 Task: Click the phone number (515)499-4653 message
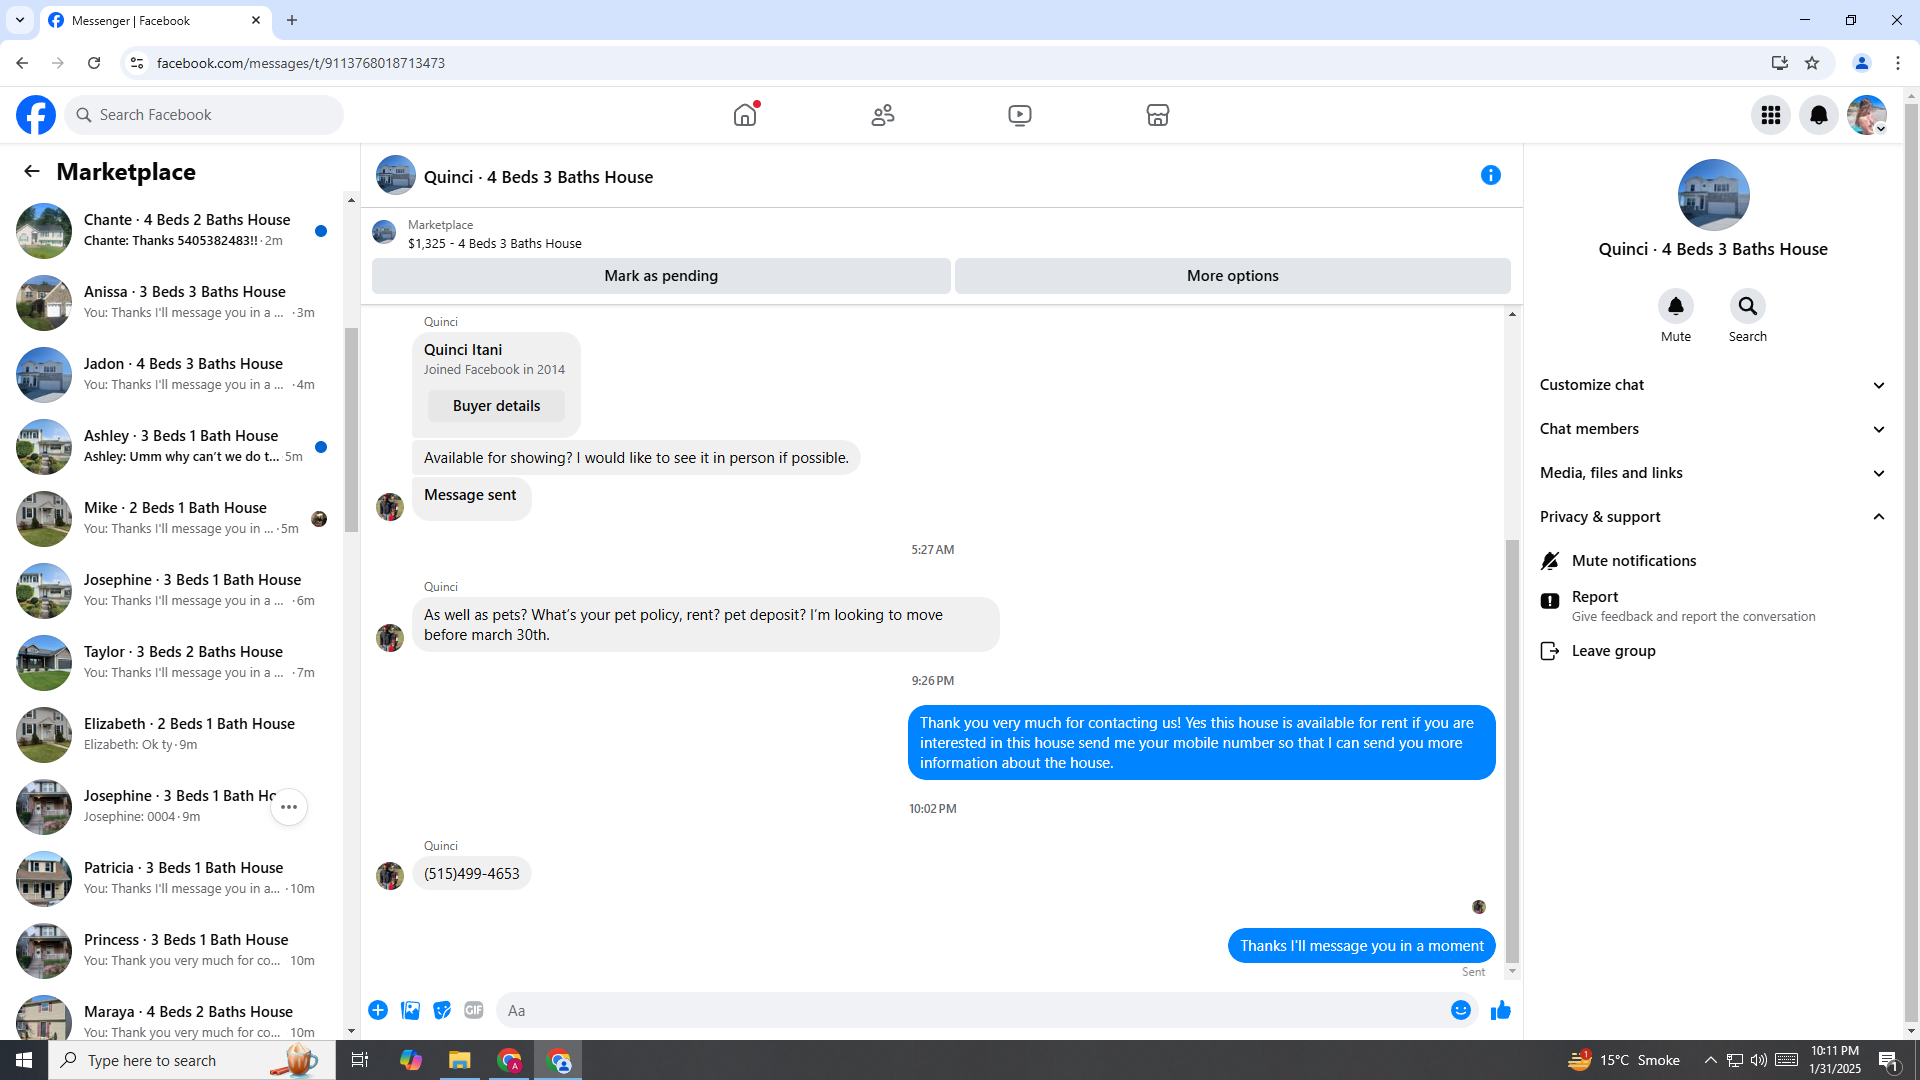pyautogui.click(x=471, y=874)
